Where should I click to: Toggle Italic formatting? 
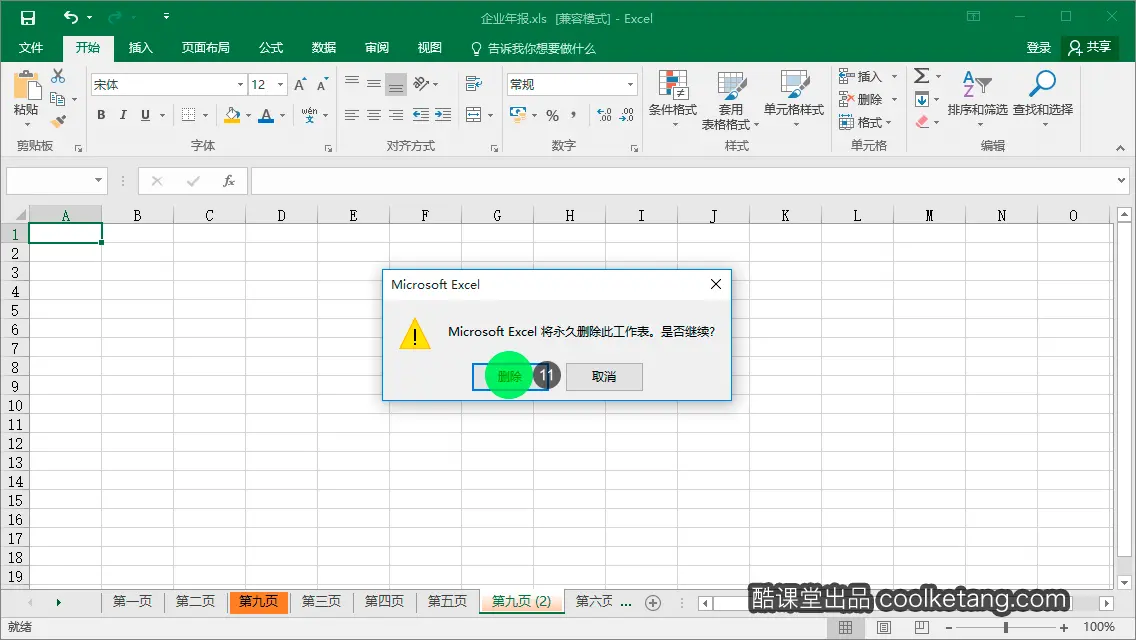pyautogui.click(x=123, y=115)
